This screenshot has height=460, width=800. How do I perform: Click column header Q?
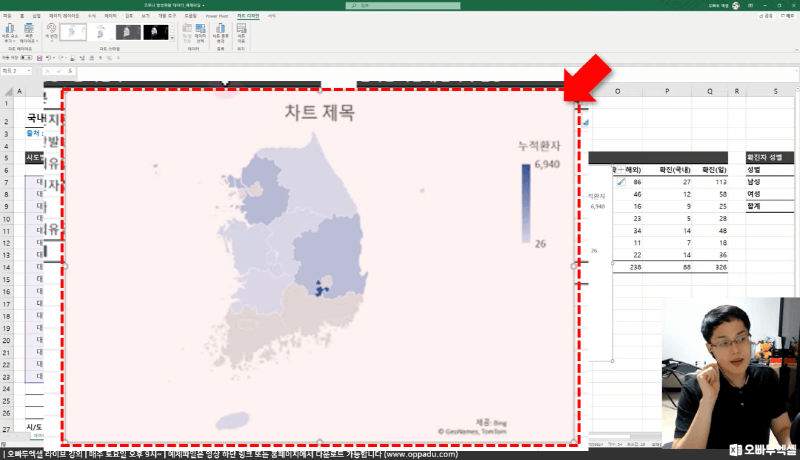(710, 92)
